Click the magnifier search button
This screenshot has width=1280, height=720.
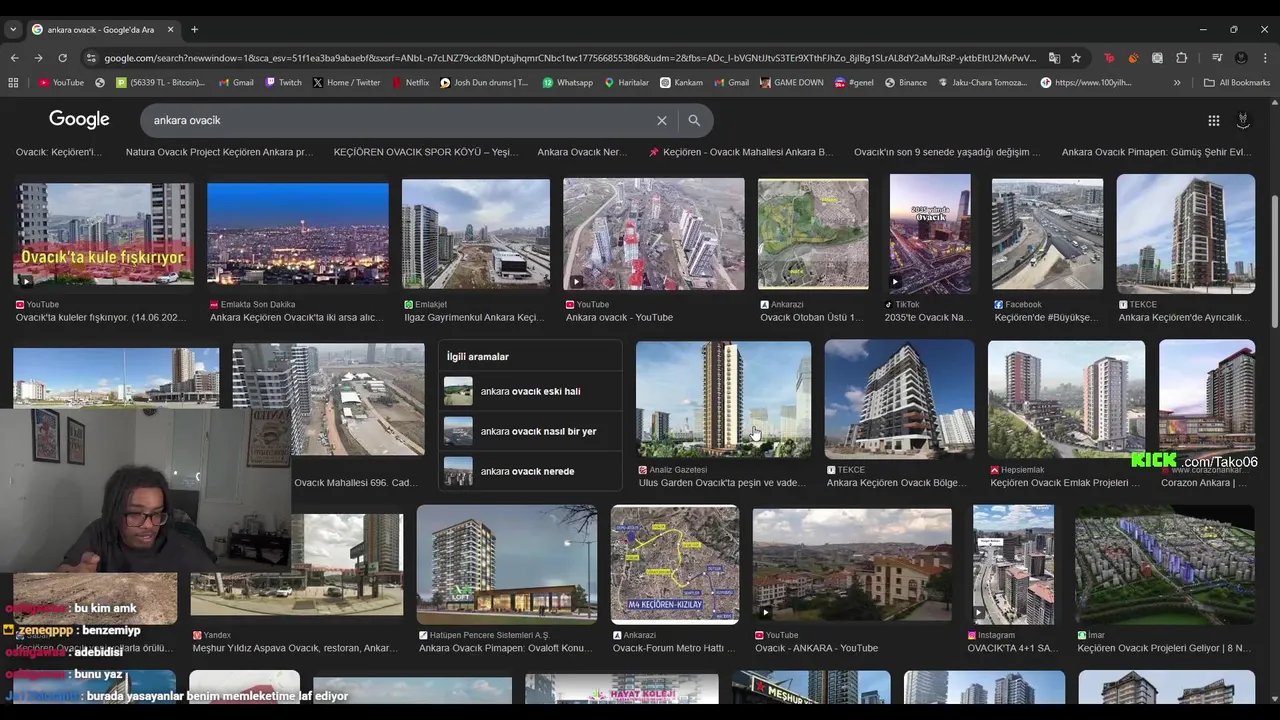pos(694,120)
